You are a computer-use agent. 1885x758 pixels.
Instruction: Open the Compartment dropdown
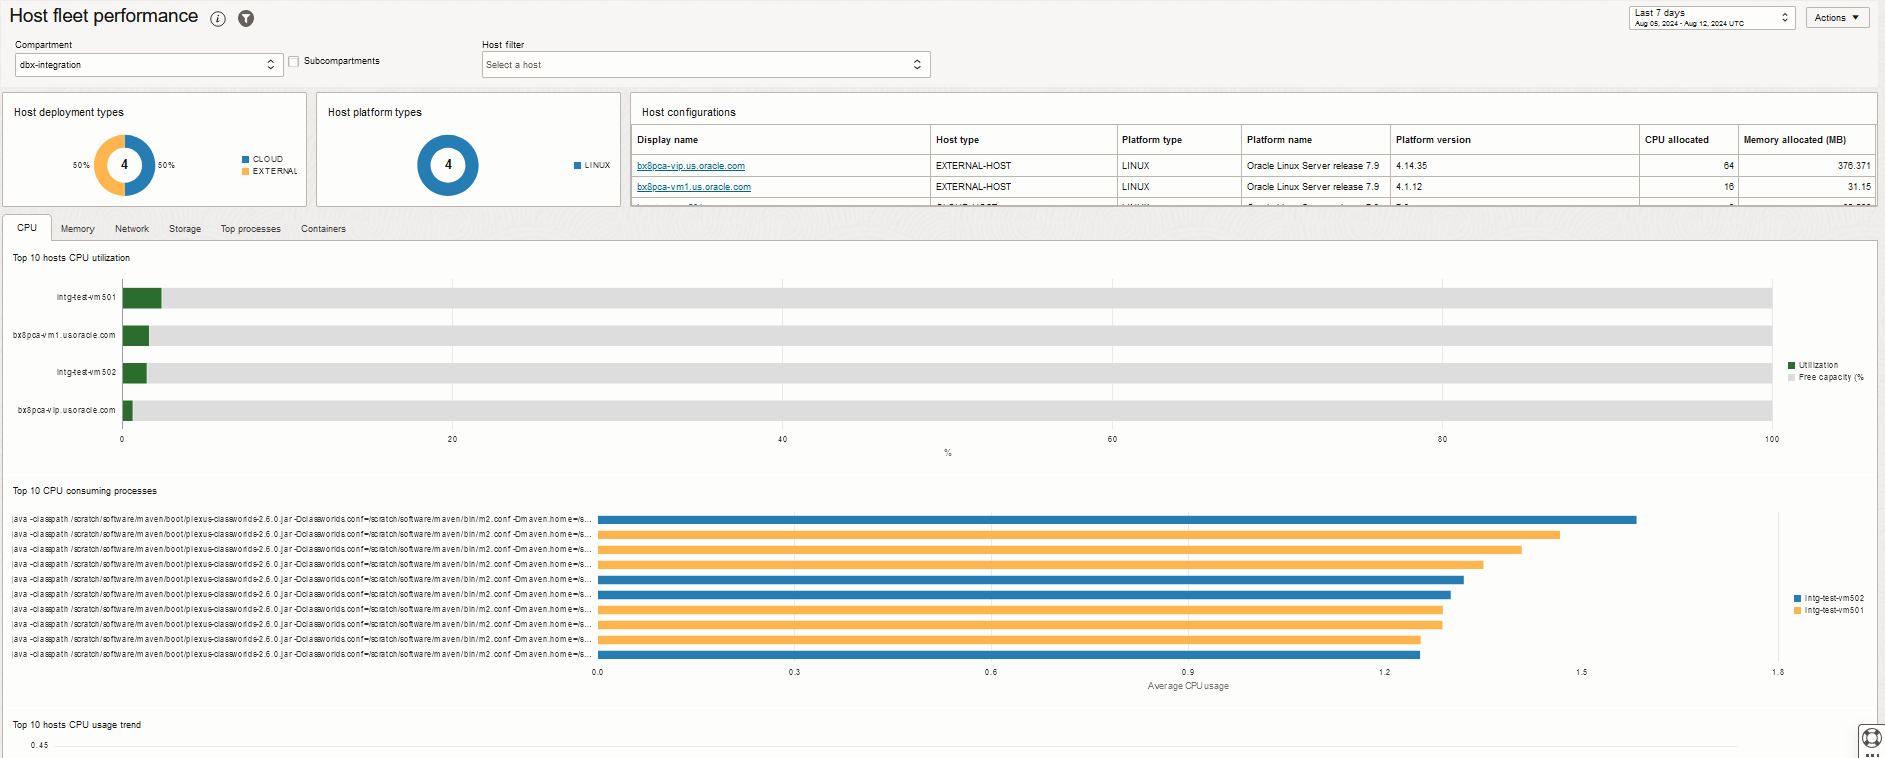click(x=147, y=65)
